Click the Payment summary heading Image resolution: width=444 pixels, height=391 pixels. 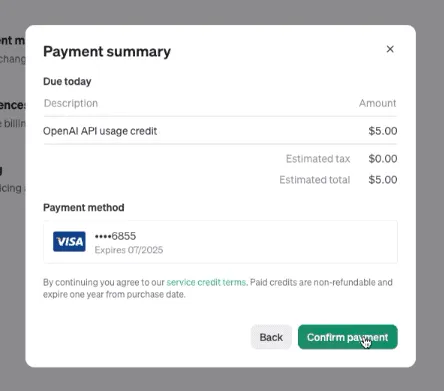pos(107,52)
